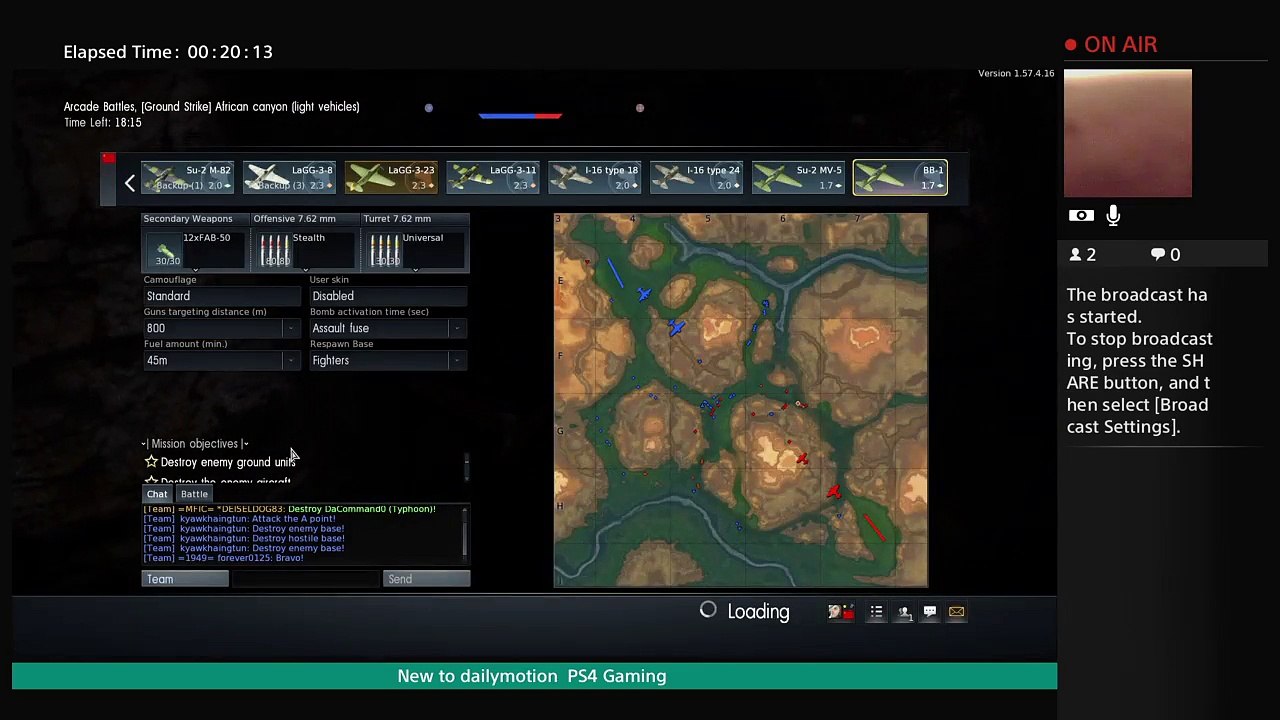The height and width of the screenshot is (720, 1280).
Task: Click the red enemy plane icon near H6
Action: coord(834,491)
